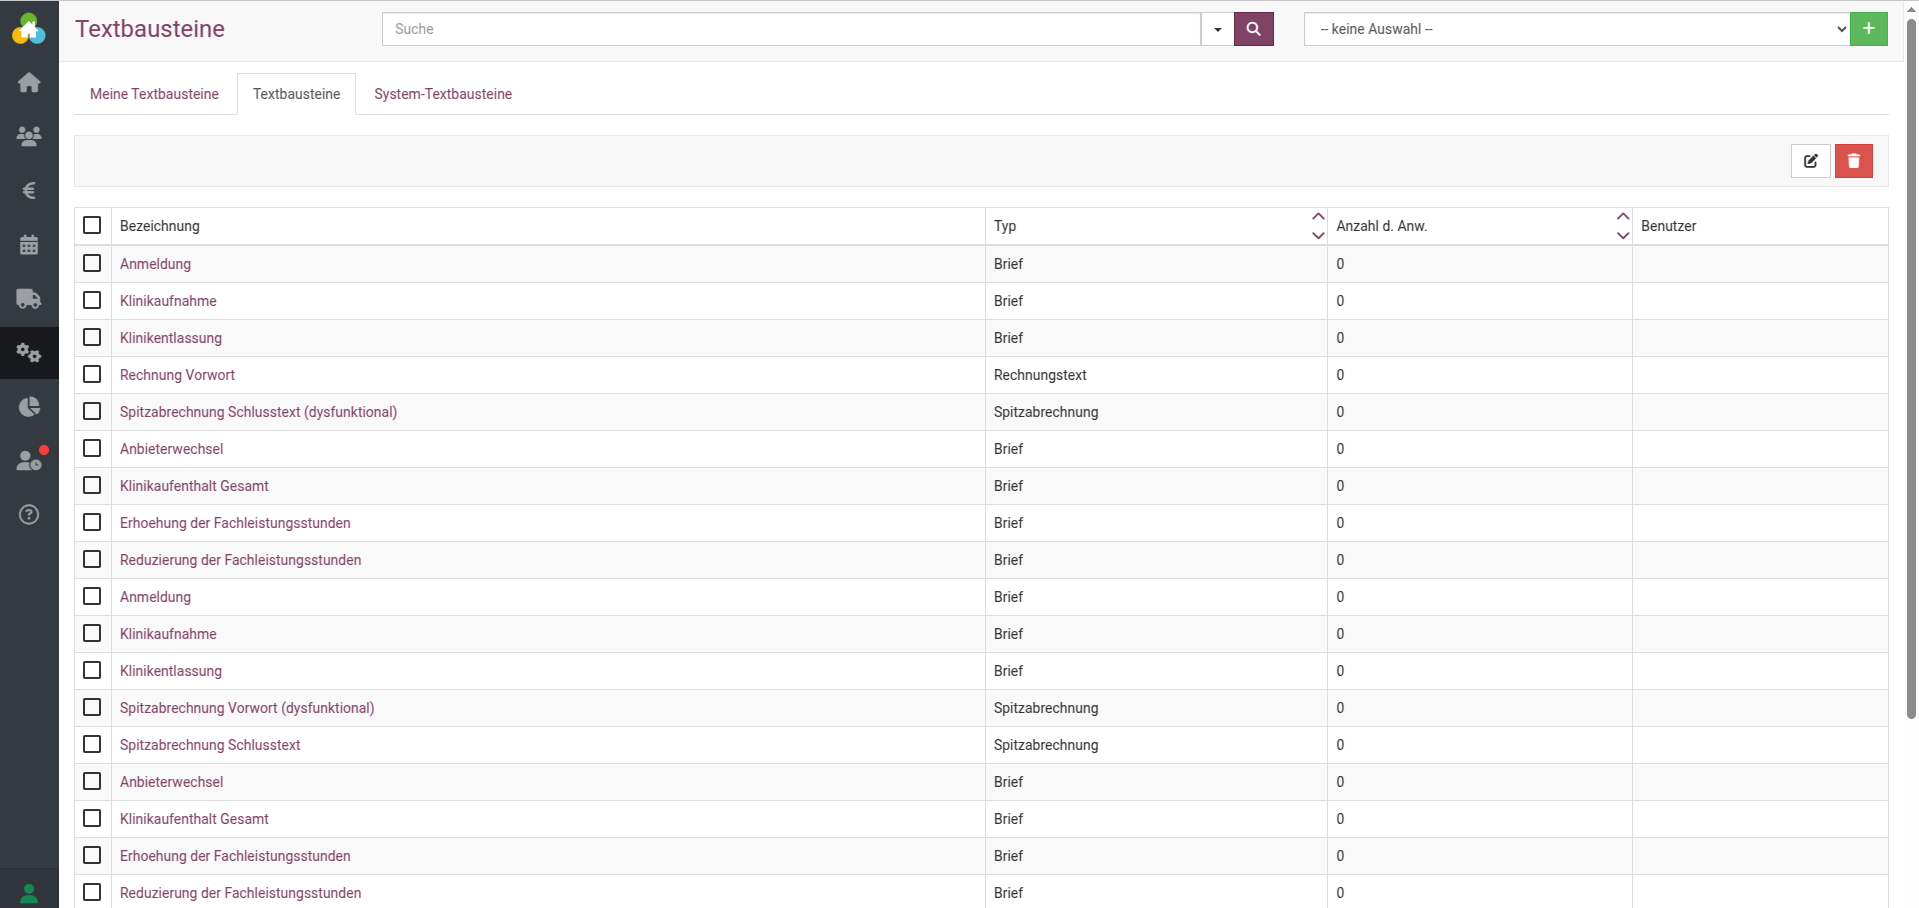The height and width of the screenshot is (908, 1919).
Task: Click the red trash delete button
Action: (1853, 161)
